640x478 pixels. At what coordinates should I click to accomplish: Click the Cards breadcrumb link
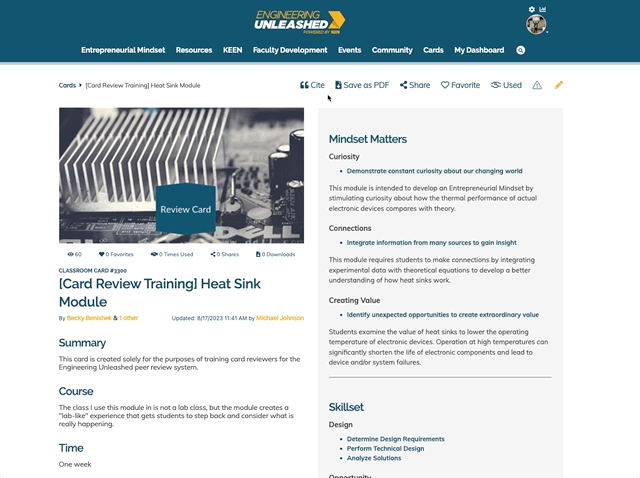click(x=67, y=85)
